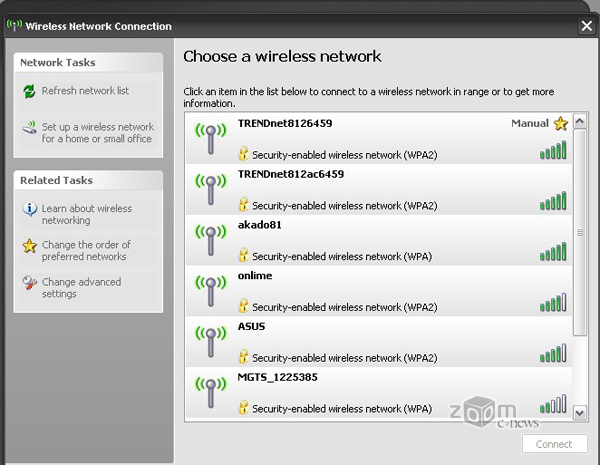Open Change the order of preferred networks
This screenshot has width=600, height=465.
pyautogui.click(x=86, y=250)
